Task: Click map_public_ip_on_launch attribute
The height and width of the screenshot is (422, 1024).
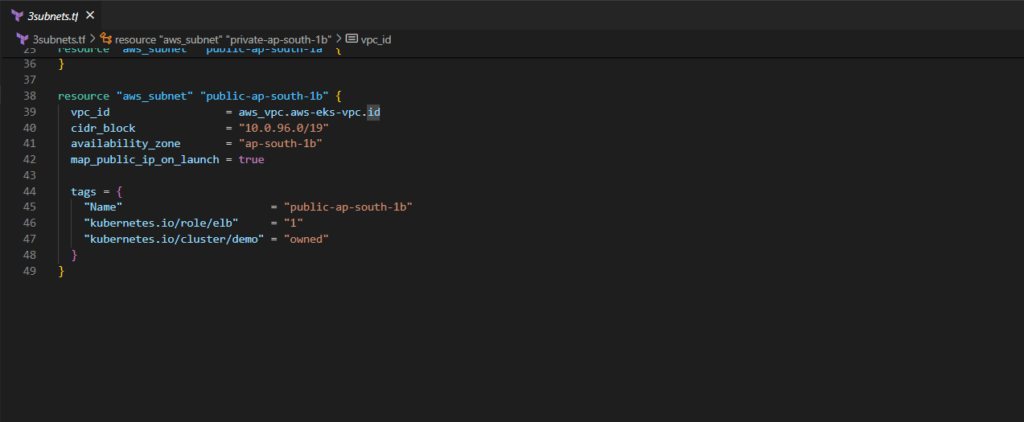Action: [145, 159]
